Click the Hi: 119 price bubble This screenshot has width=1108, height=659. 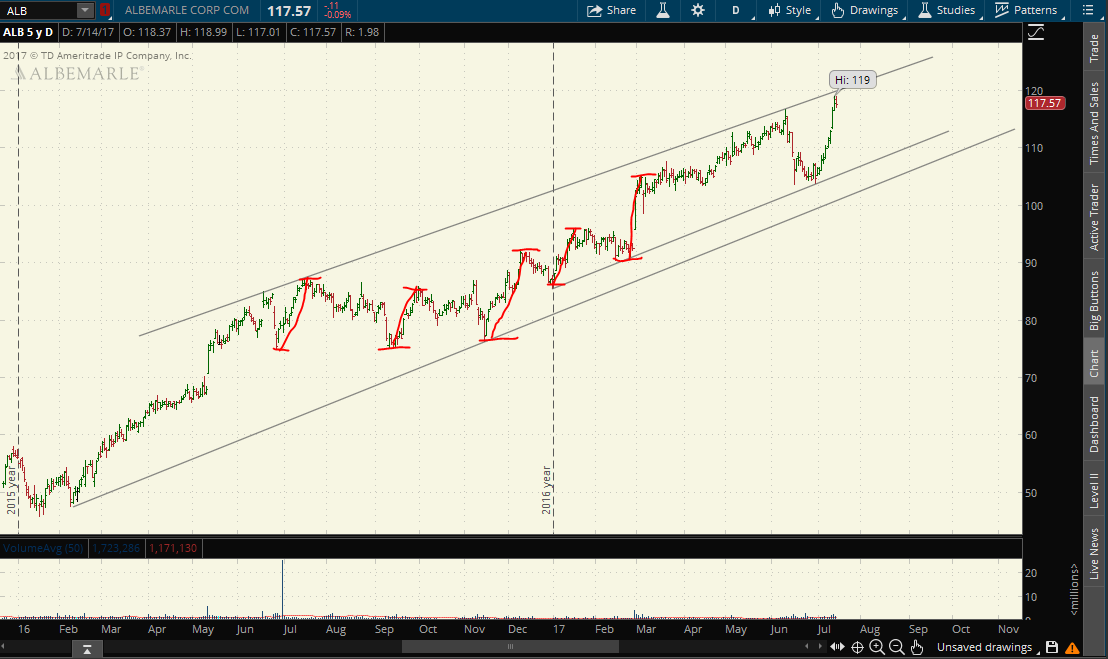[x=852, y=80]
